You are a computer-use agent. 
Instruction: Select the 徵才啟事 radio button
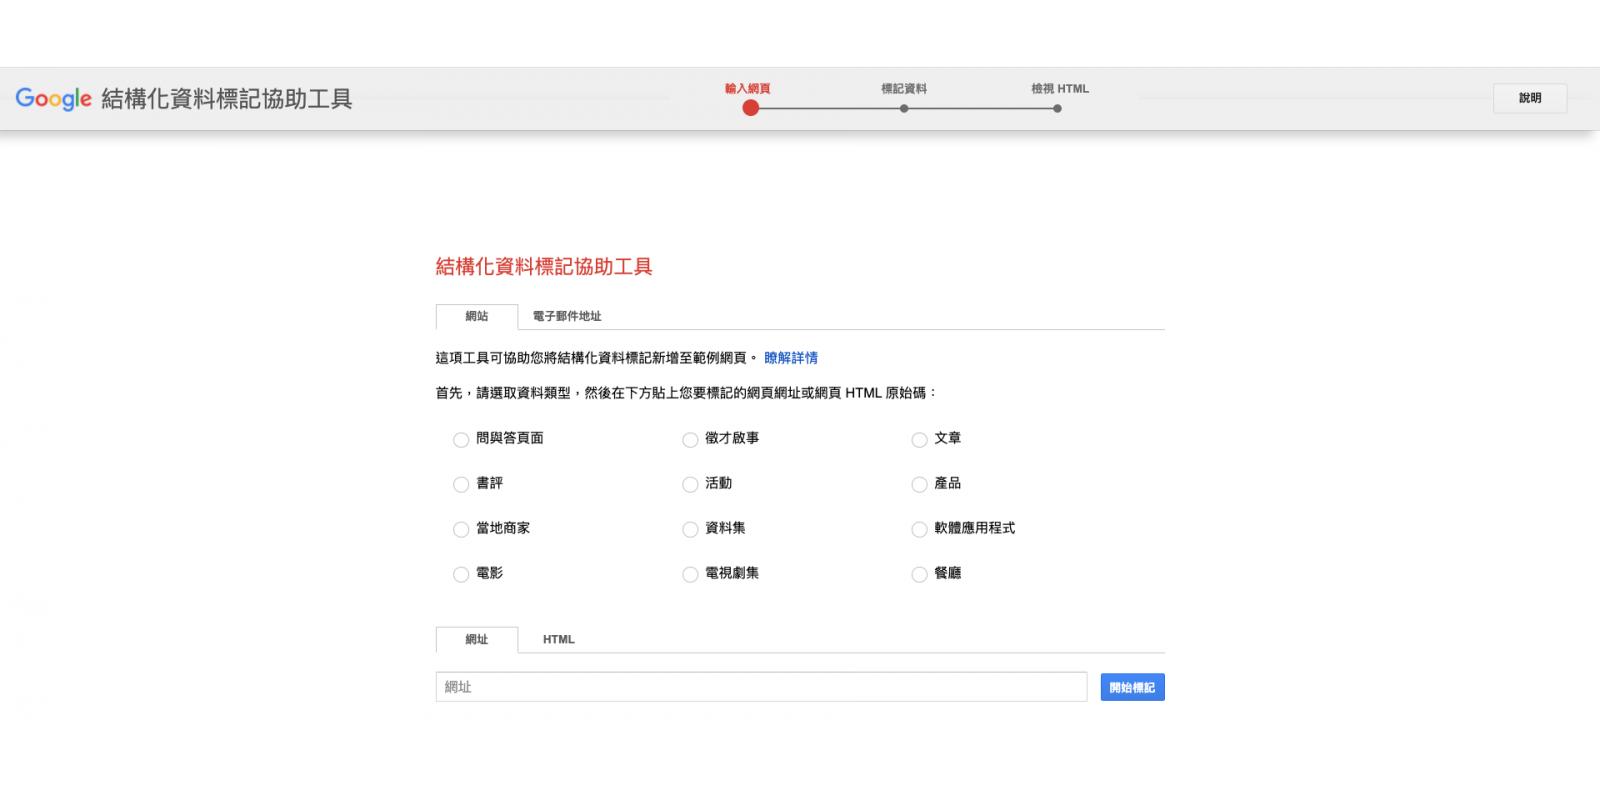(x=690, y=440)
